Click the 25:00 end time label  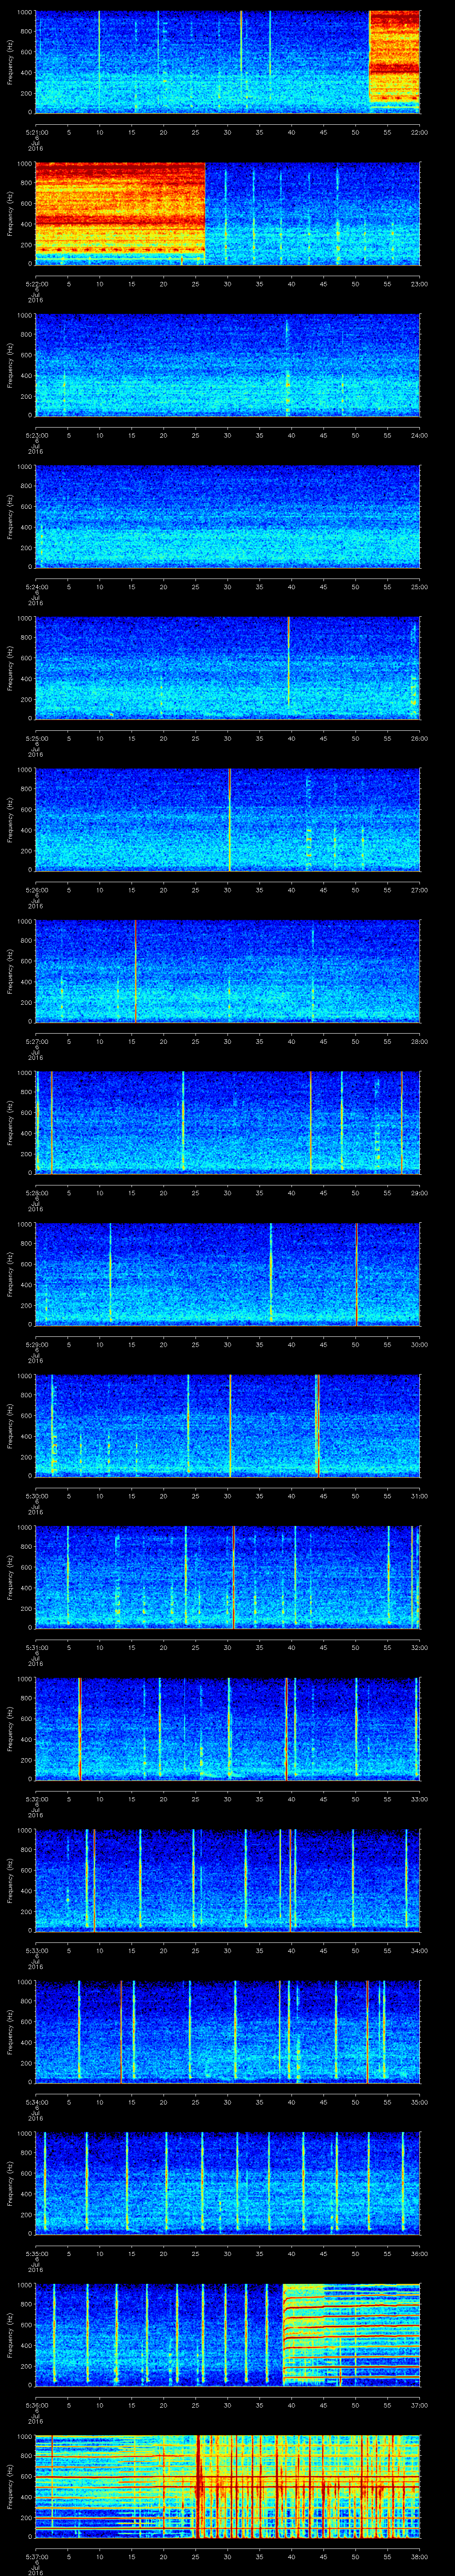click(419, 587)
